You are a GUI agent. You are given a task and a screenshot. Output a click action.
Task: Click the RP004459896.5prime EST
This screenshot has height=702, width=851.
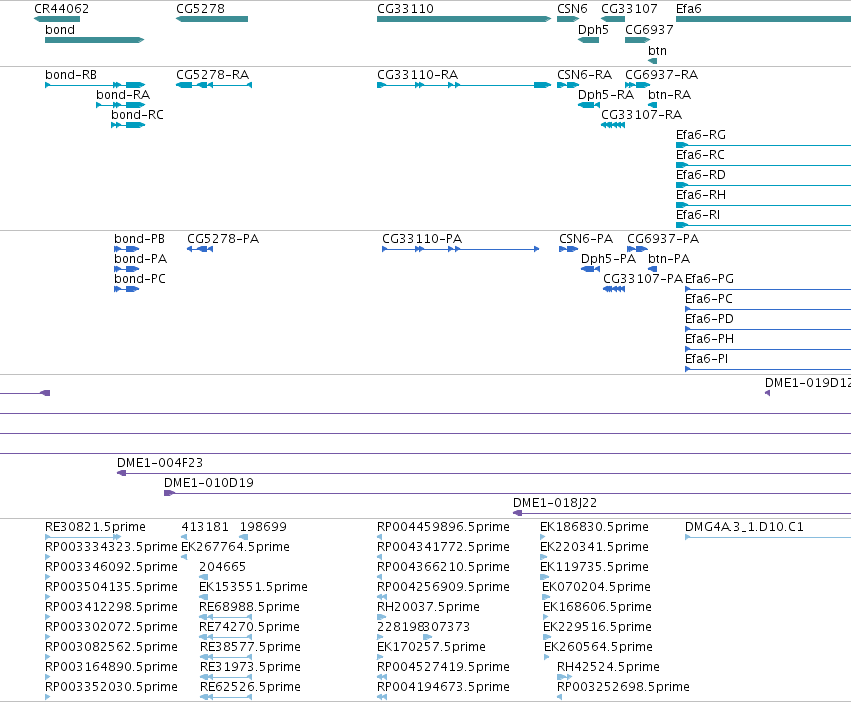[380, 537]
